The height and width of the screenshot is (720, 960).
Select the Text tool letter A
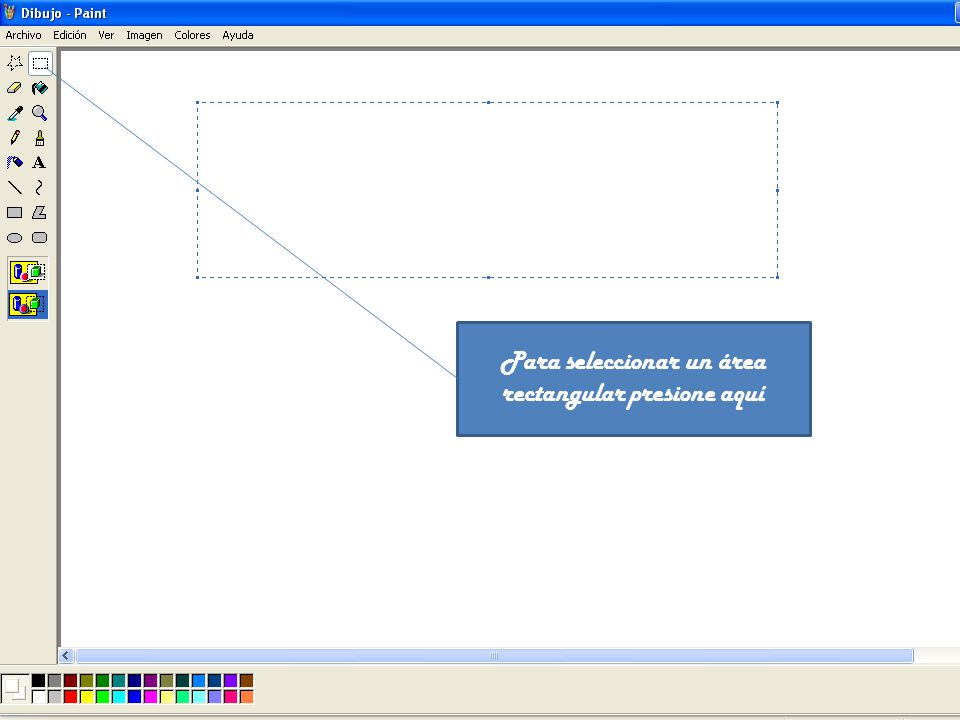click(39, 162)
